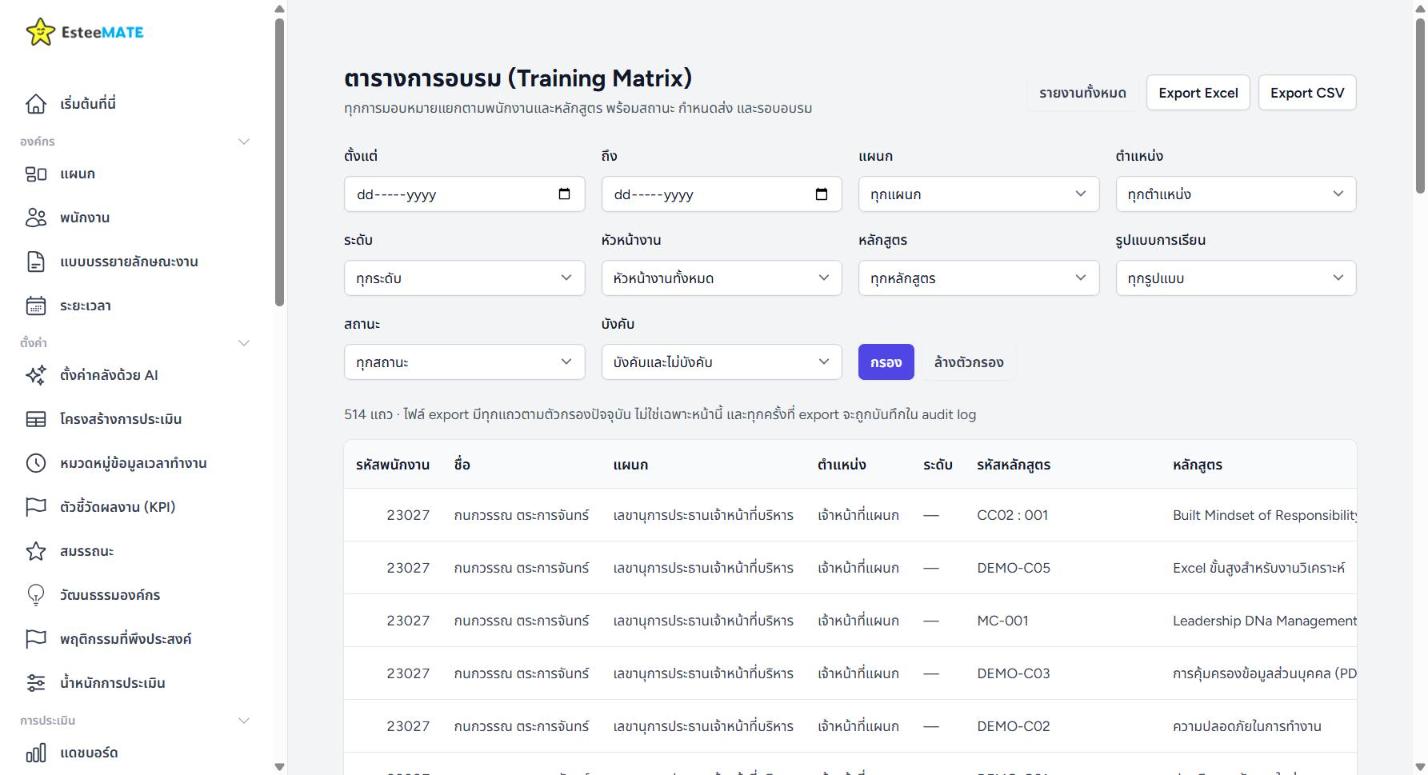Open the สถานะ filter dropdown
The height and width of the screenshot is (775, 1428).
464,362
